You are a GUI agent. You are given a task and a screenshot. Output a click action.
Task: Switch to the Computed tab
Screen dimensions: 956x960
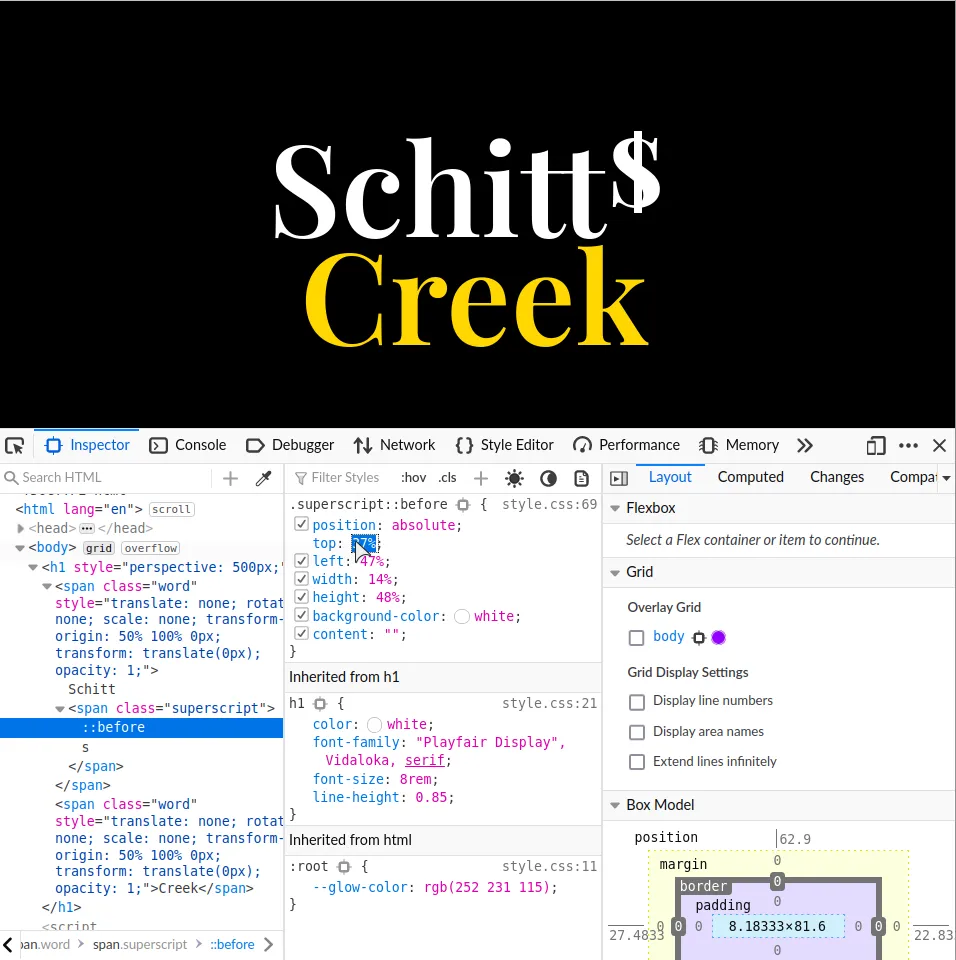750,477
